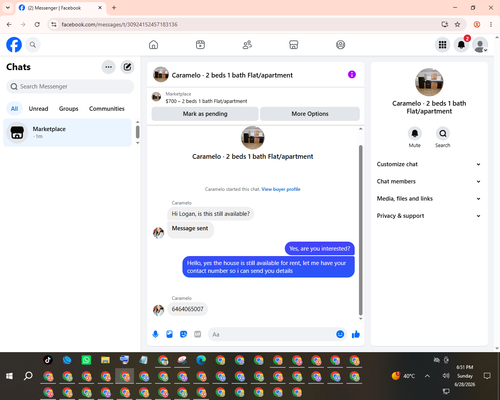
Task: Switch to the Unread tab
Action: 38,109
